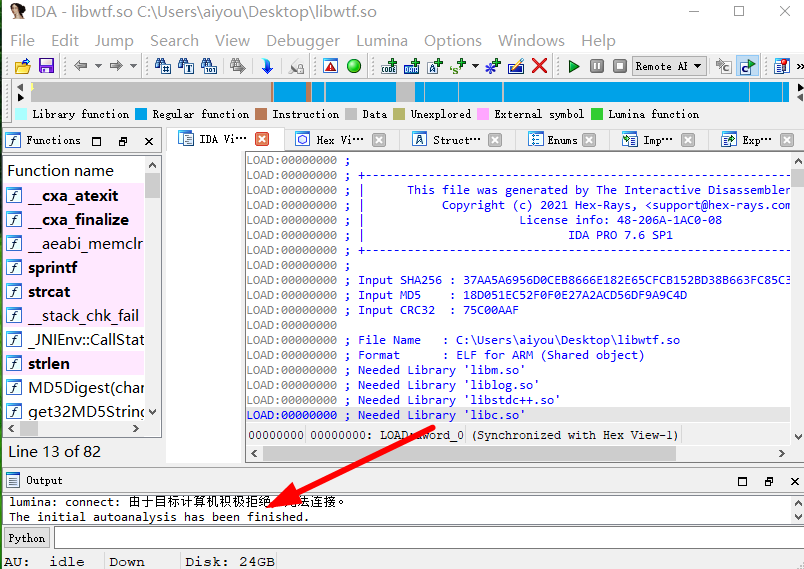Click the Jump forward arrow icon
Viewport: 804px width, 569px height.
[x=116, y=66]
